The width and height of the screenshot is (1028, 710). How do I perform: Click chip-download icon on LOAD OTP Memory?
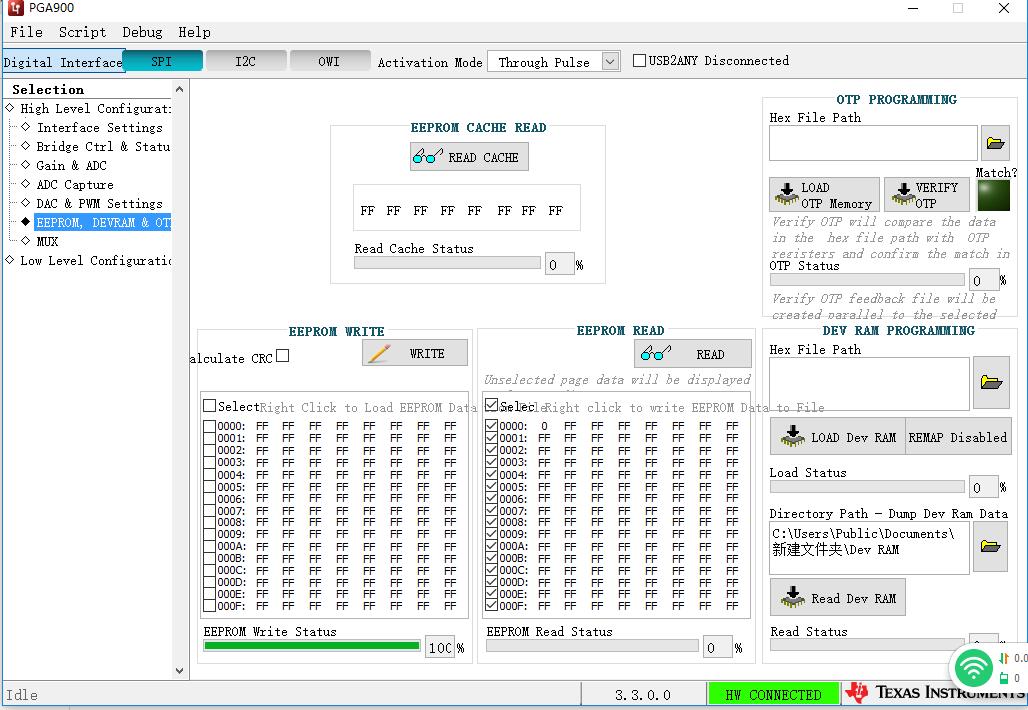786,194
